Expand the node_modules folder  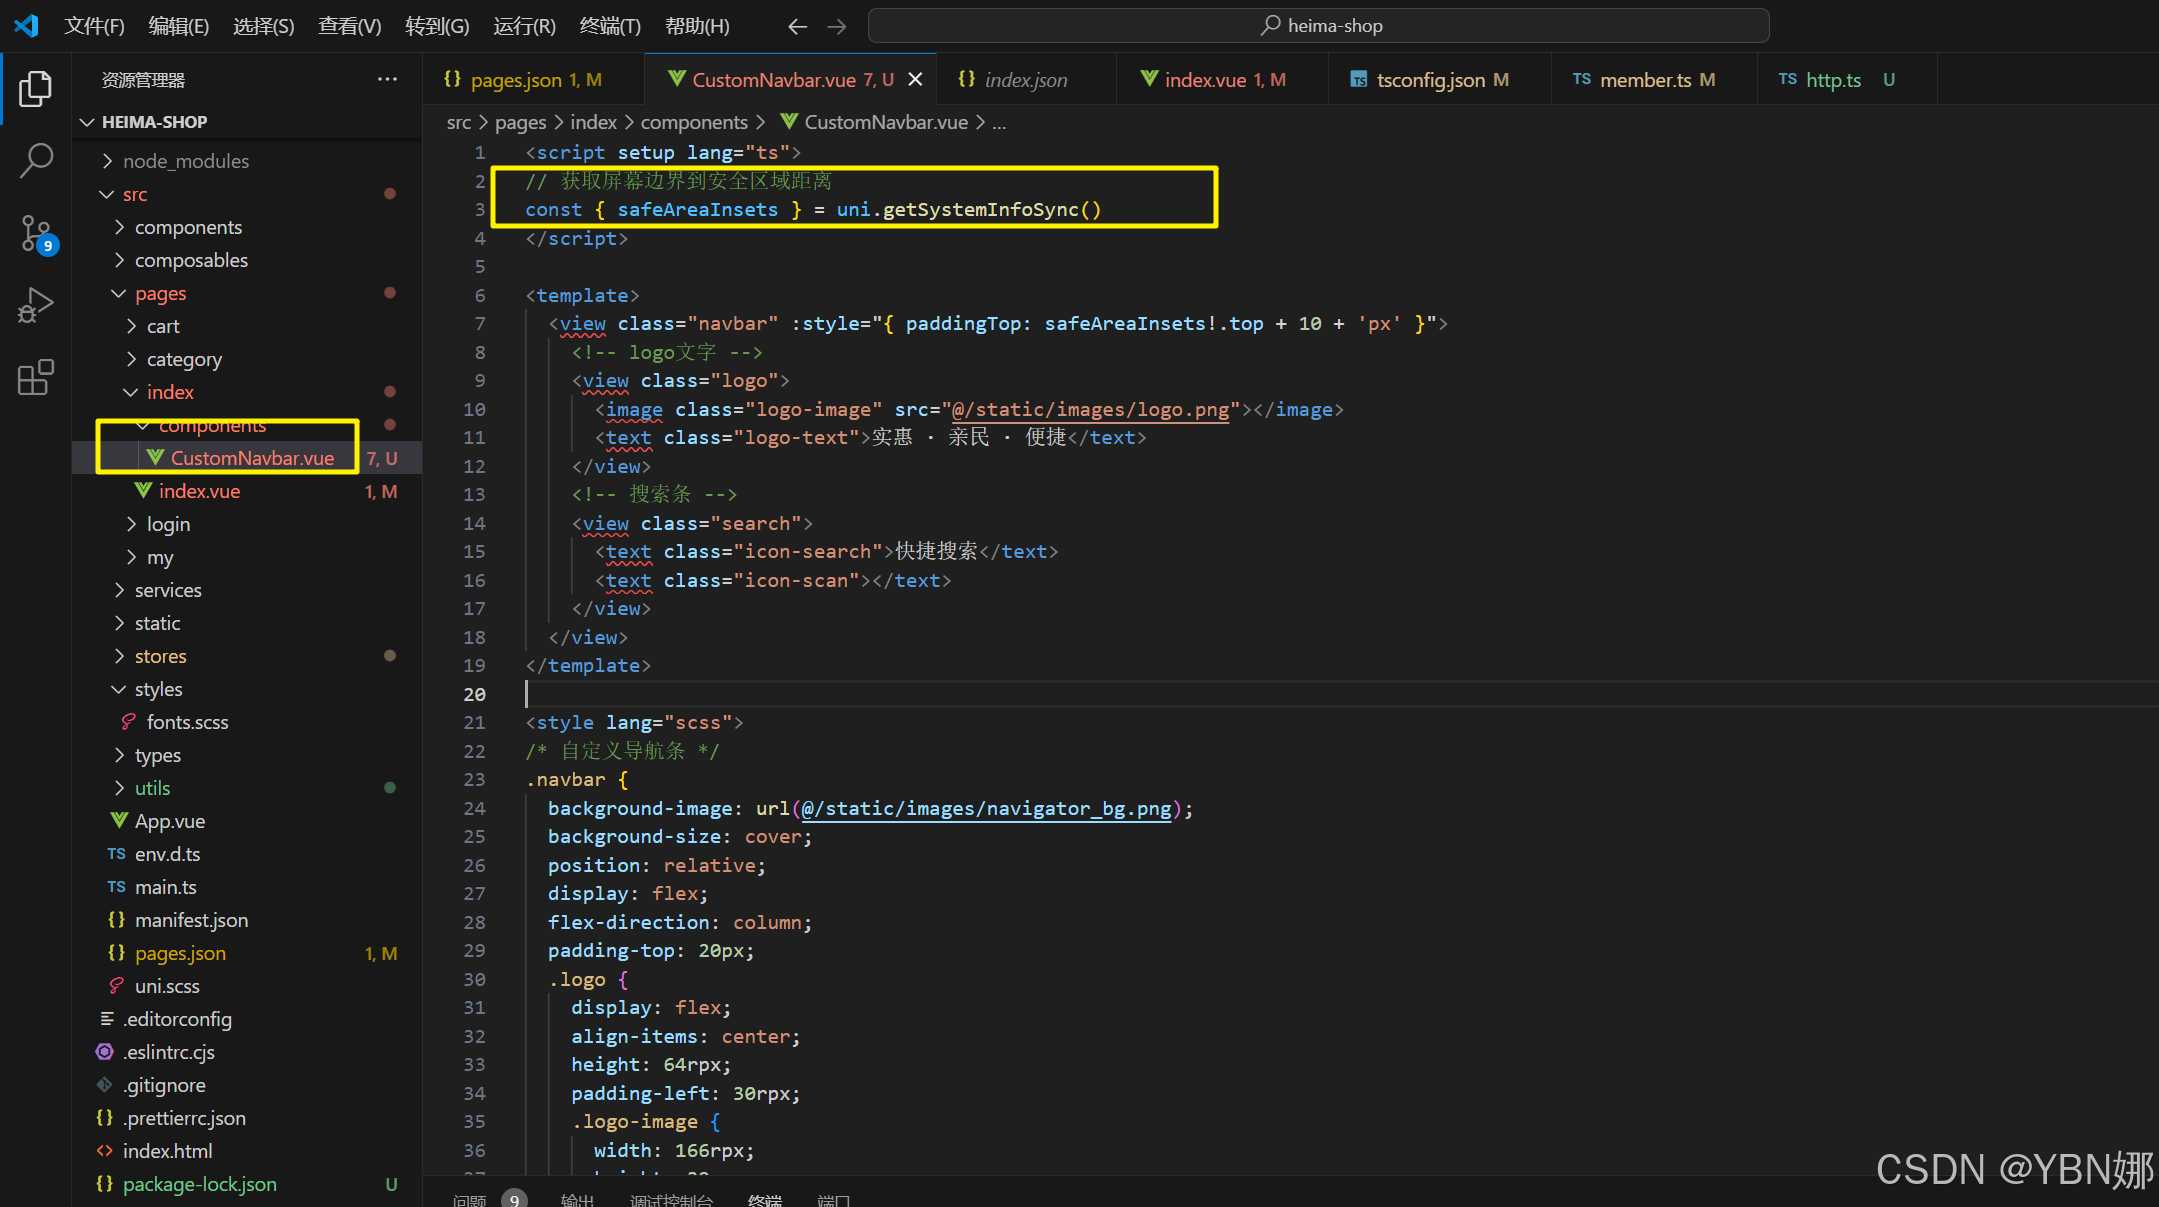coord(186,161)
